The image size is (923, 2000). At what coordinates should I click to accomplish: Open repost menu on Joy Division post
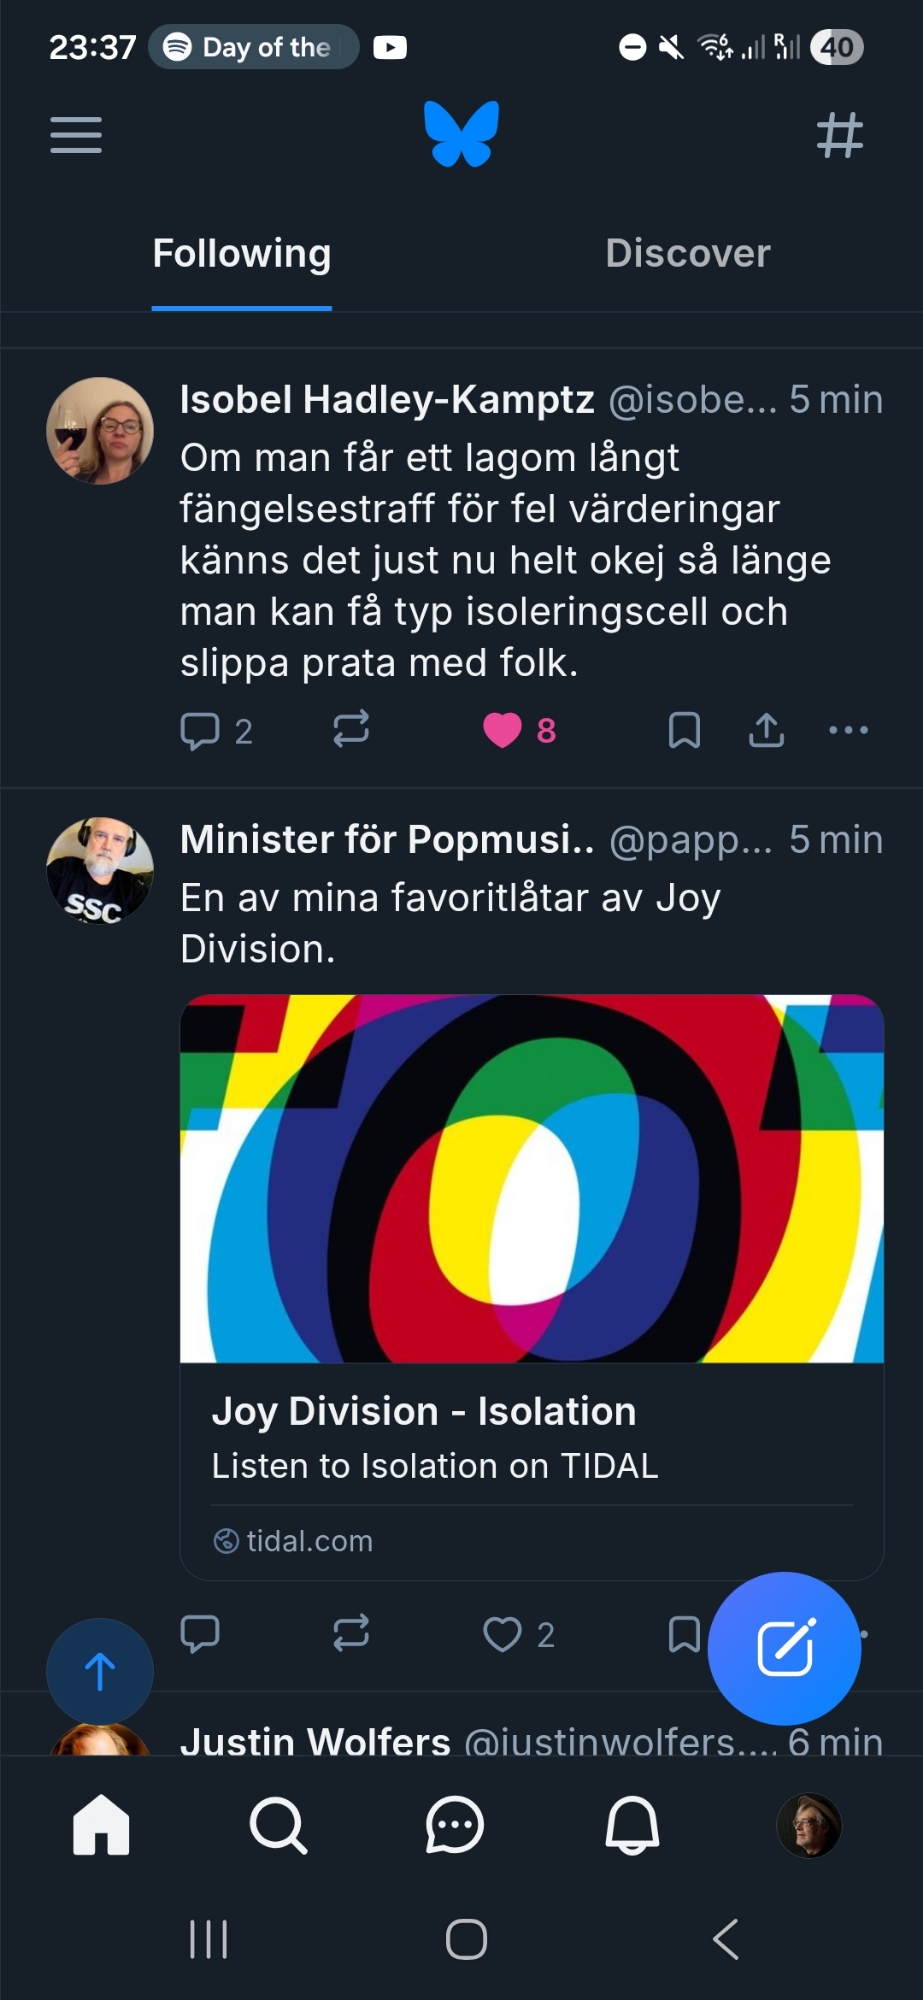pos(351,1633)
